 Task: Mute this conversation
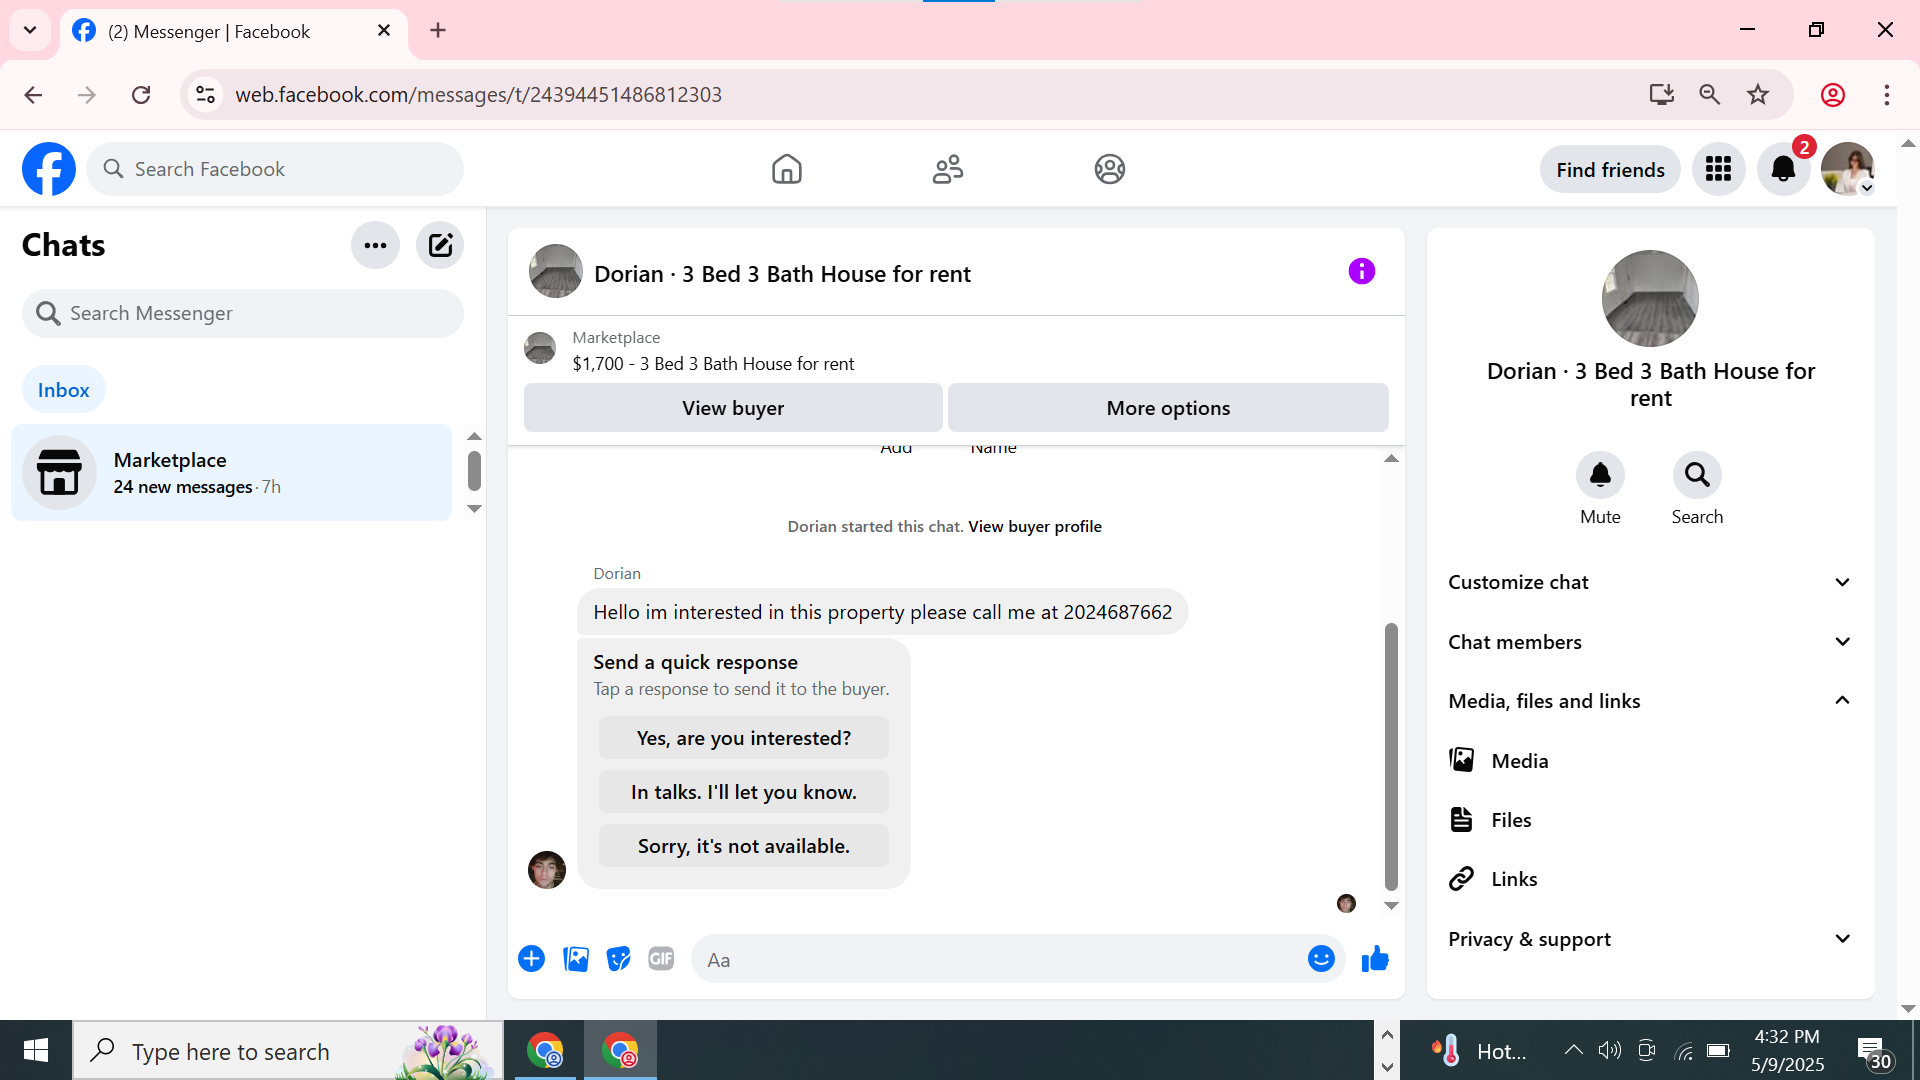tap(1600, 475)
